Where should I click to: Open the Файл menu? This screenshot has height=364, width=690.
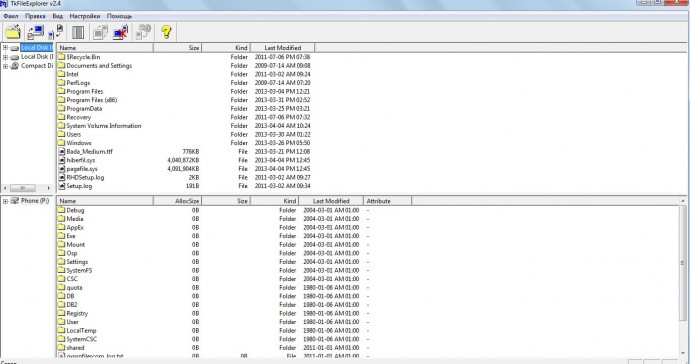(11, 16)
